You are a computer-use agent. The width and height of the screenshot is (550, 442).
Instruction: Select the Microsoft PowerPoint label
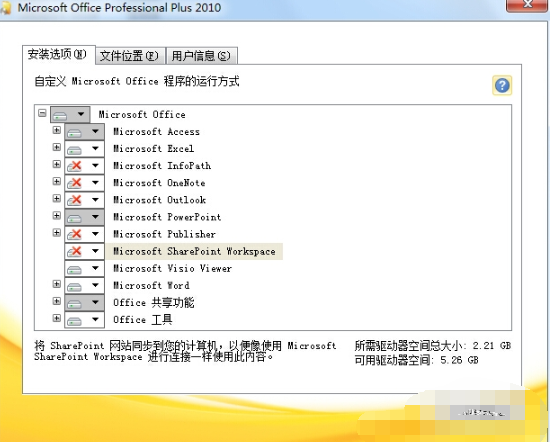point(167,217)
